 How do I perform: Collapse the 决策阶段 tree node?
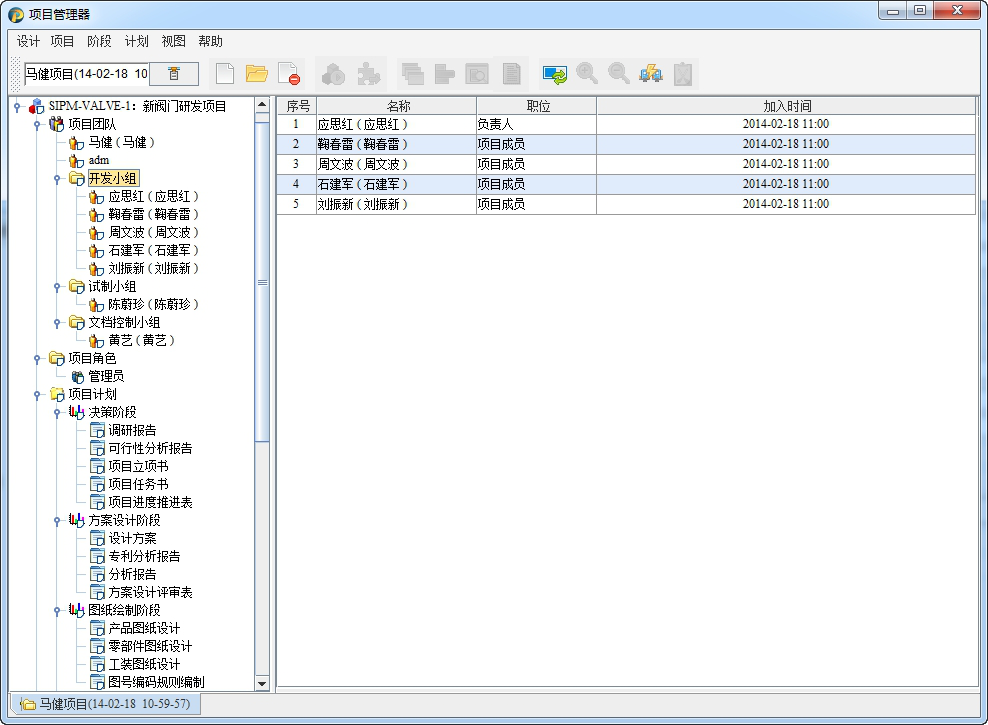pyautogui.click(x=57, y=413)
